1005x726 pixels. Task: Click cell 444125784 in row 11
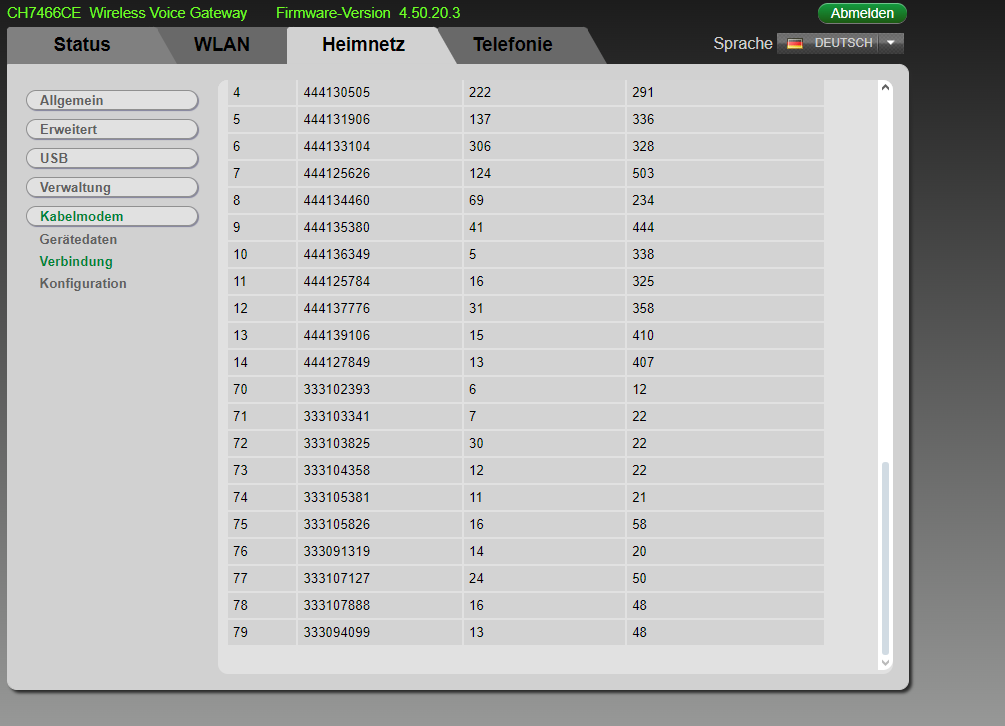[379, 281]
